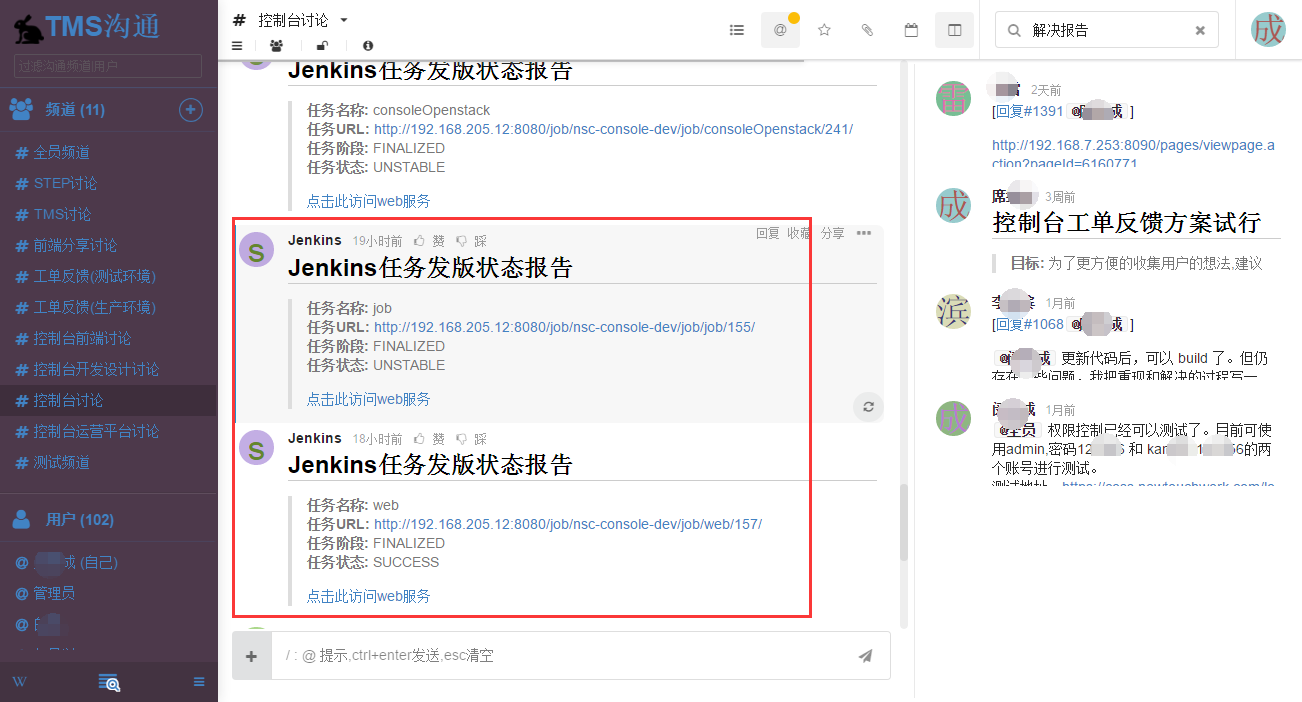Toggle the channel unlock padlock icon
Image resolution: width=1302 pixels, height=702 pixels.
pos(321,46)
